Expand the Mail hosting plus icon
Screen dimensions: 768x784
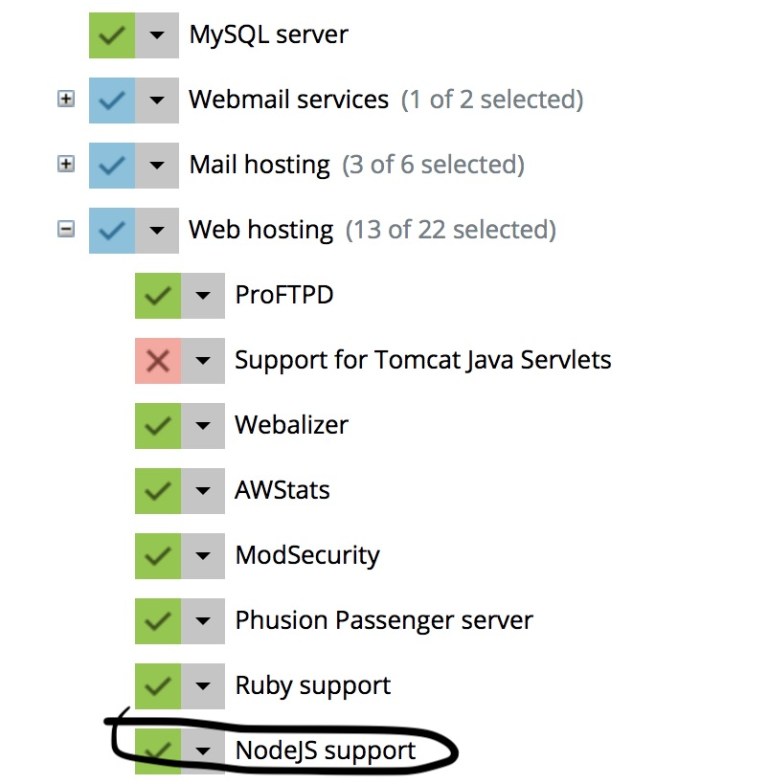(x=66, y=164)
